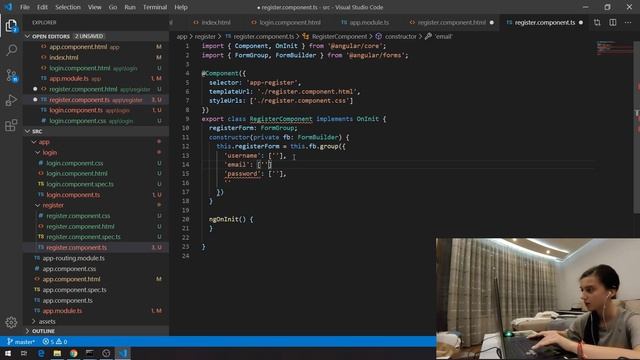Image resolution: width=640 pixels, height=360 pixels.
Task: Open the editor More Actions ellipsis
Action: [628, 22]
